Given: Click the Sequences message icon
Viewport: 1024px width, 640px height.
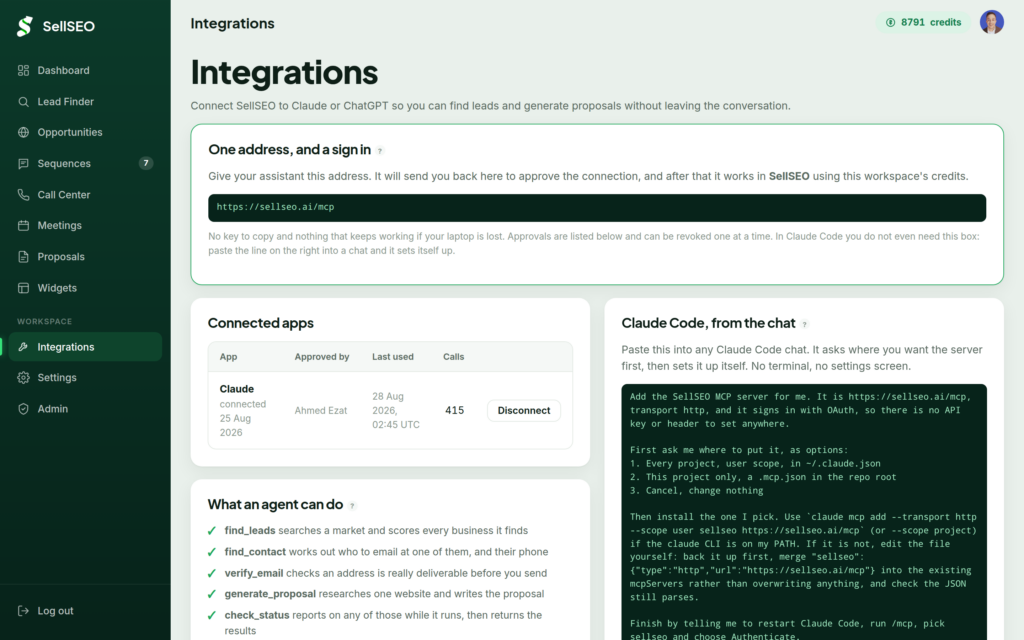Looking at the screenshot, I should point(24,164).
